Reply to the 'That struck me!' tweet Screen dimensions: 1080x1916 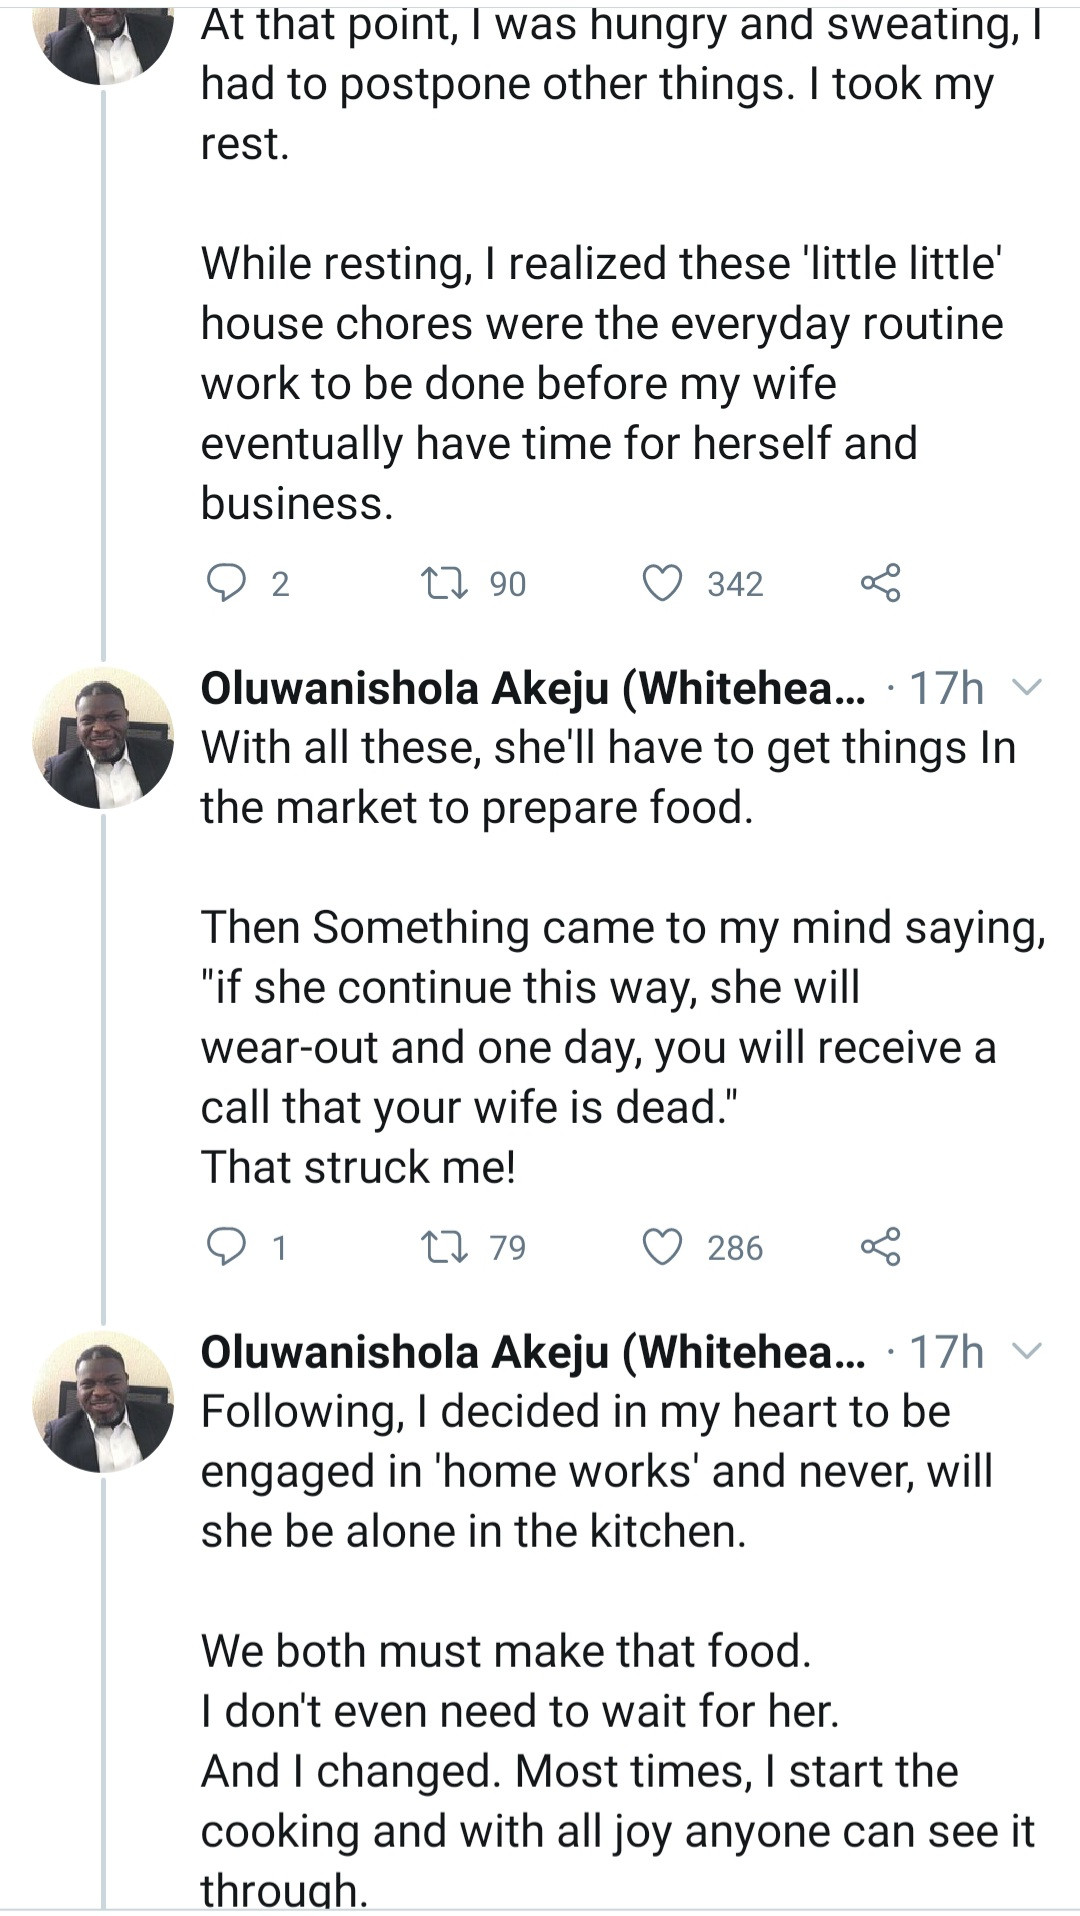226,1247
